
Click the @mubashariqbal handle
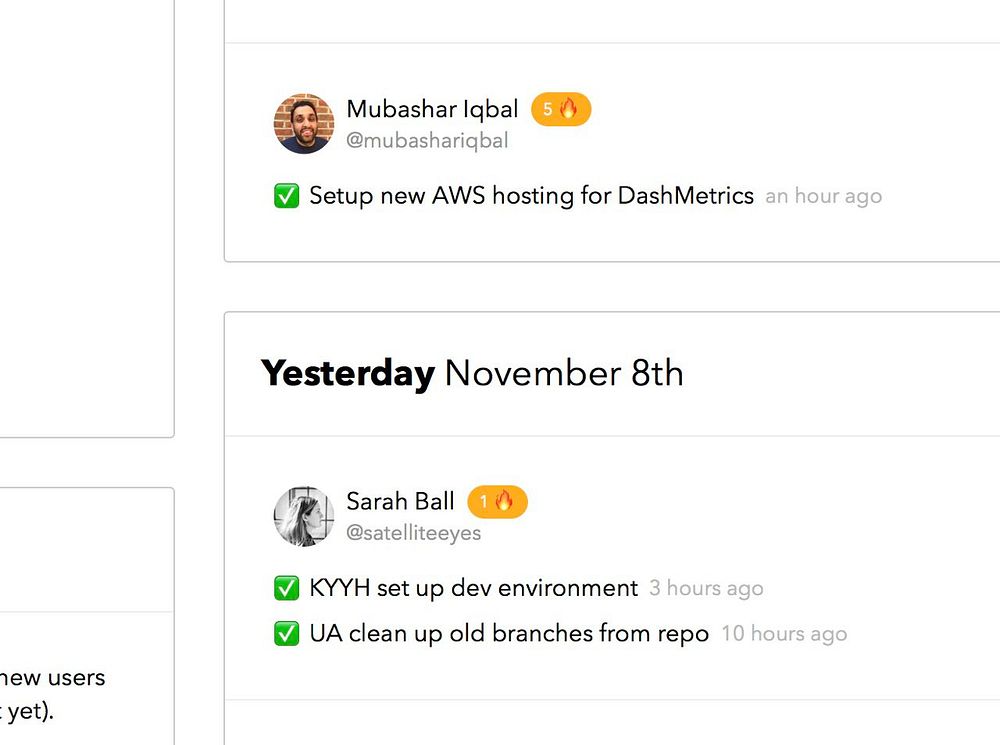tap(427, 141)
